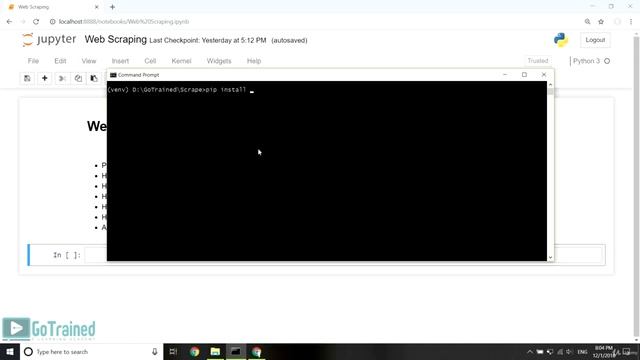Screen dimensions: 640x360
Task: Click Command Prompt scrollbar down arrow
Action: tap(550, 258)
